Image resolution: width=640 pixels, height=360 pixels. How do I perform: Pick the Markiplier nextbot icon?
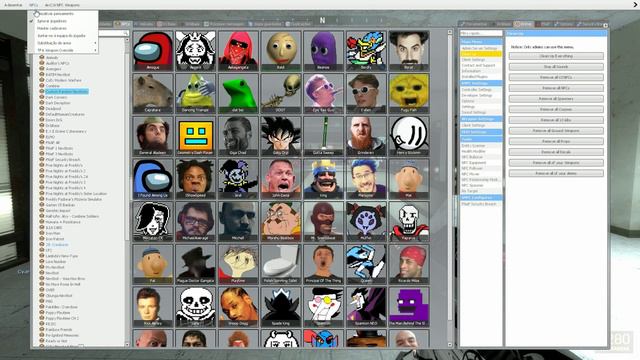click(366, 179)
